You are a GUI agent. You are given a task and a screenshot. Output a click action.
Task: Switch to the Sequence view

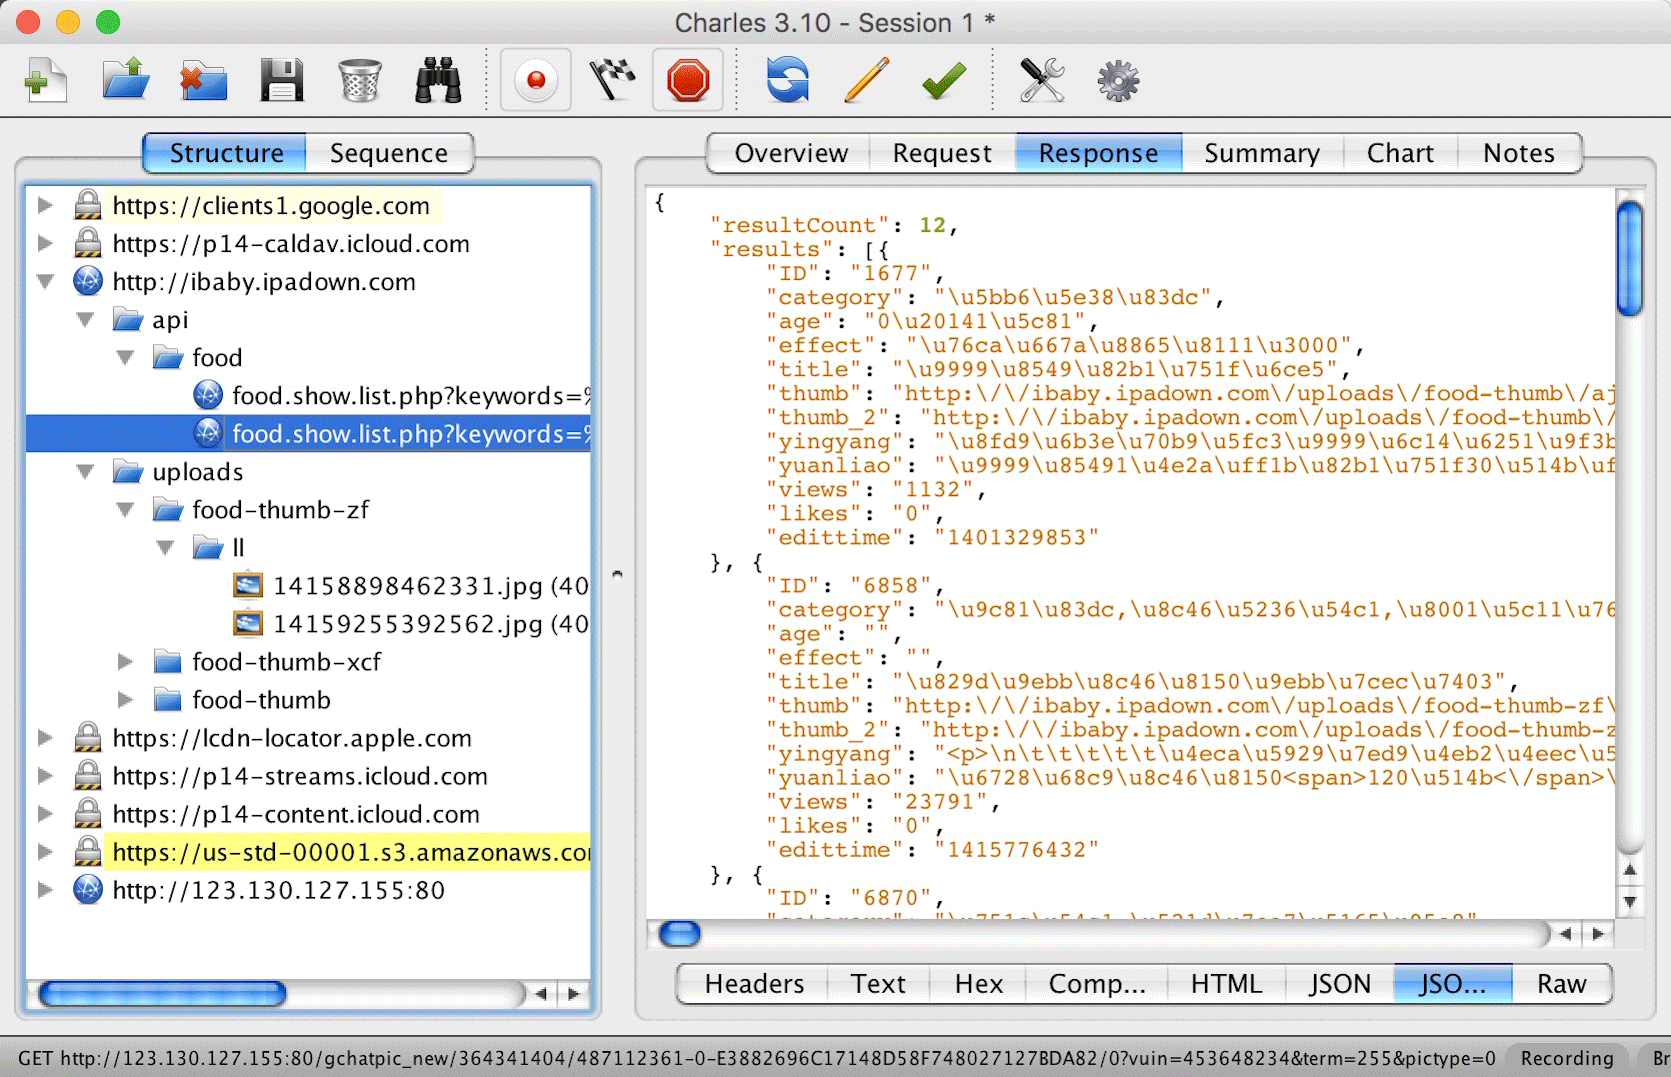click(389, 153)
